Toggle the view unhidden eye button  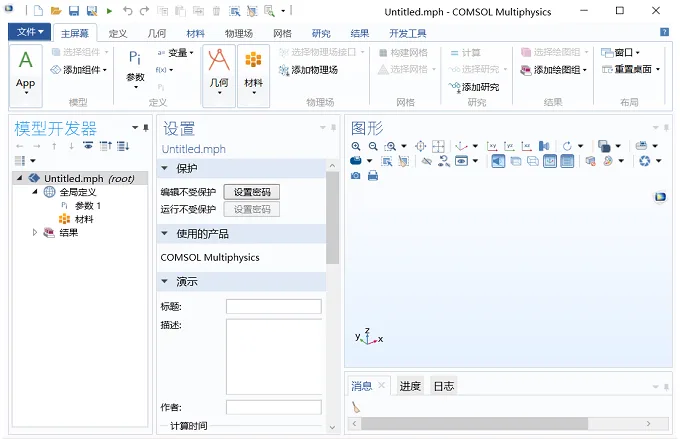[x=461, y=161]
